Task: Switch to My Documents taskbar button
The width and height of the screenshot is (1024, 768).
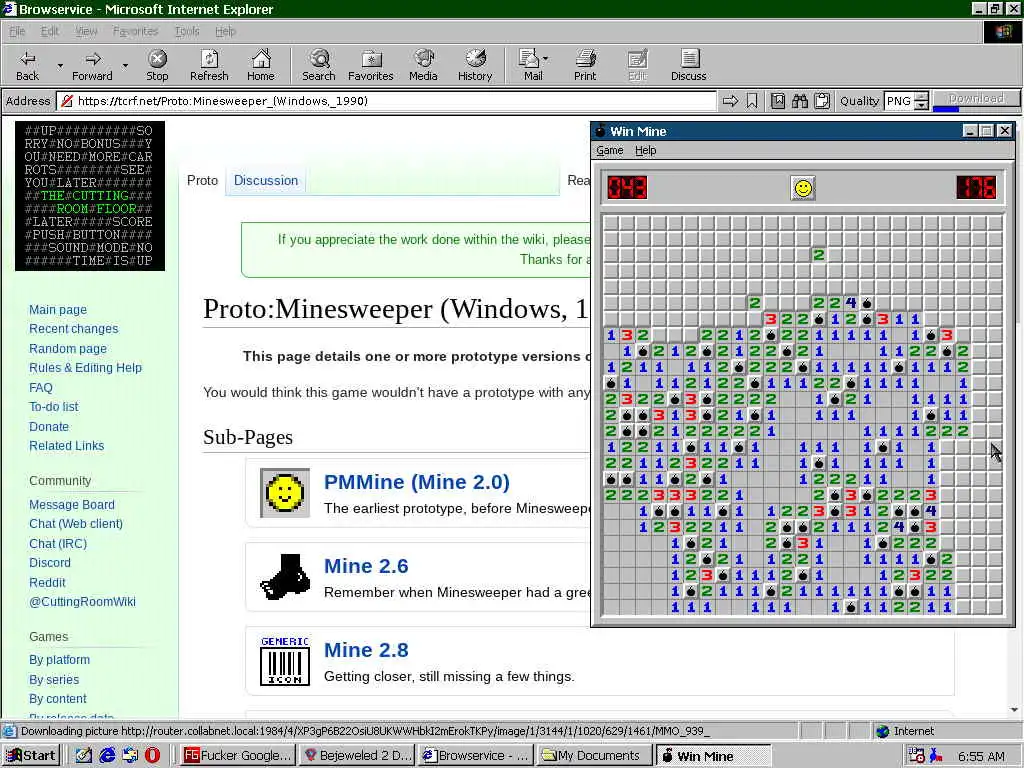Action: coord(594,756)
